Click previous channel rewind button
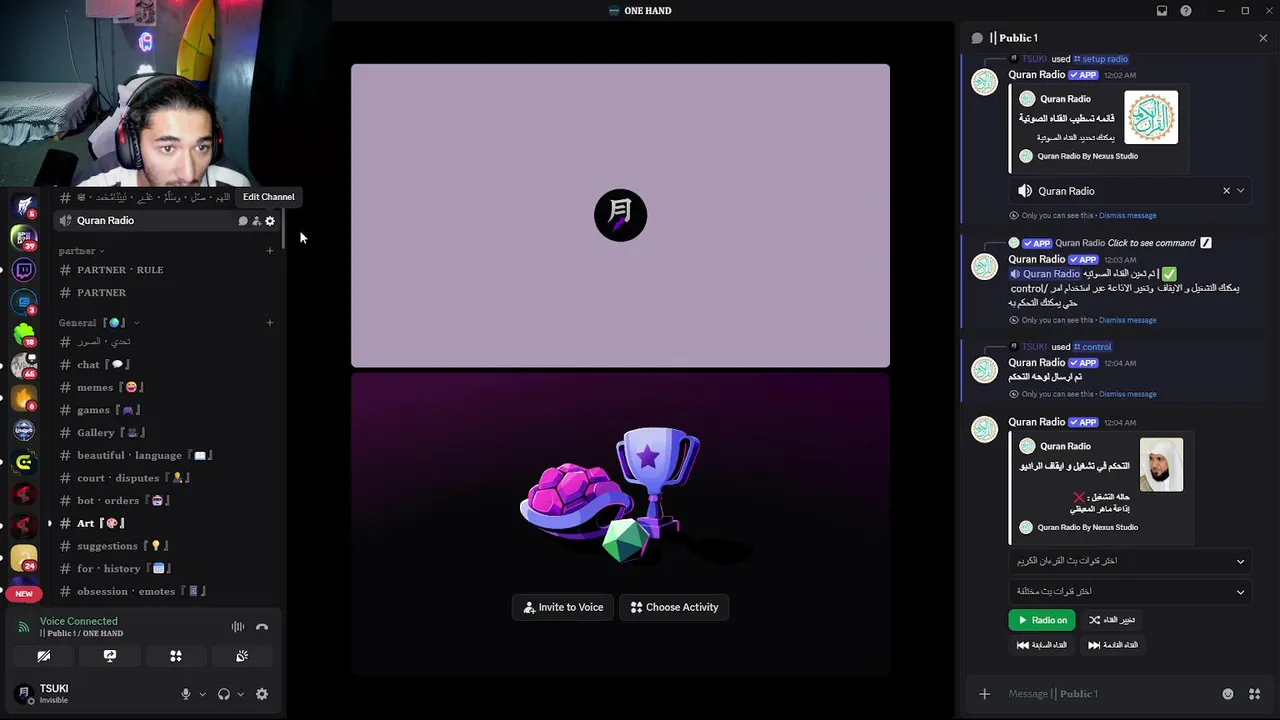This screenshot has width=1280, height=720. point(1042,645)
